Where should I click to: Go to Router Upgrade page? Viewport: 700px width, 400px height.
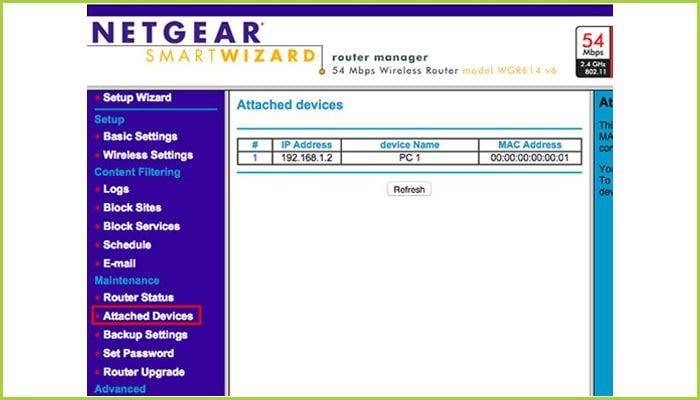click(144, 372)
